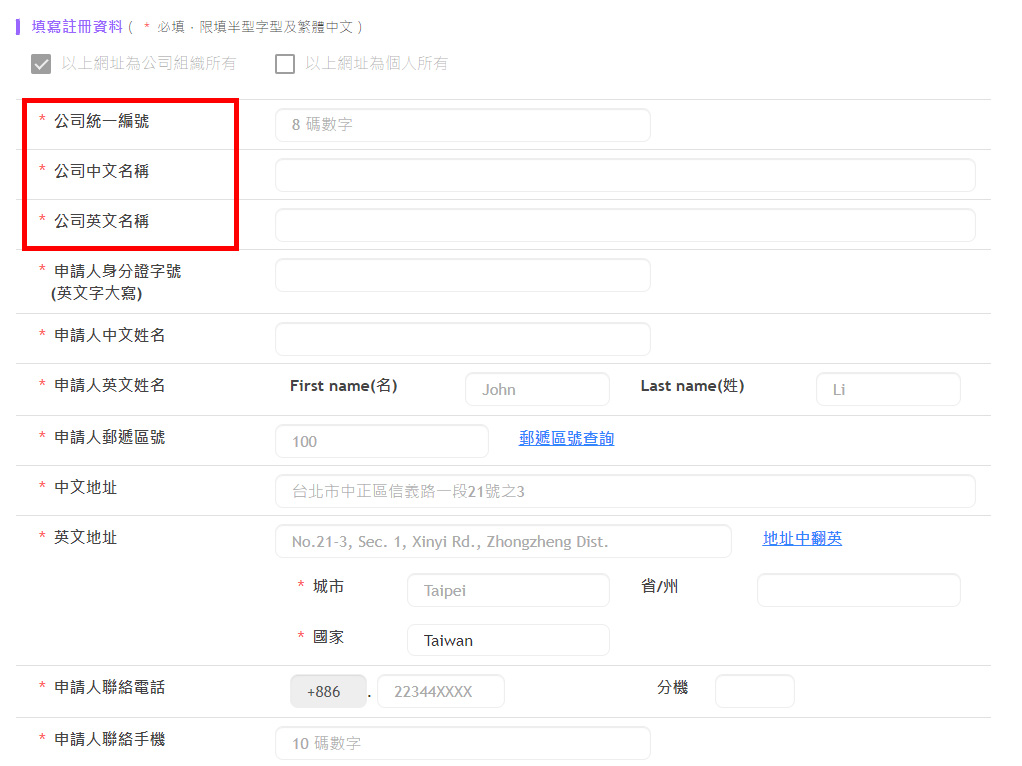Click the 申請人聯絡手機 mobile number field
This screenshot has height=766, width=1022.
click(462, 743)
